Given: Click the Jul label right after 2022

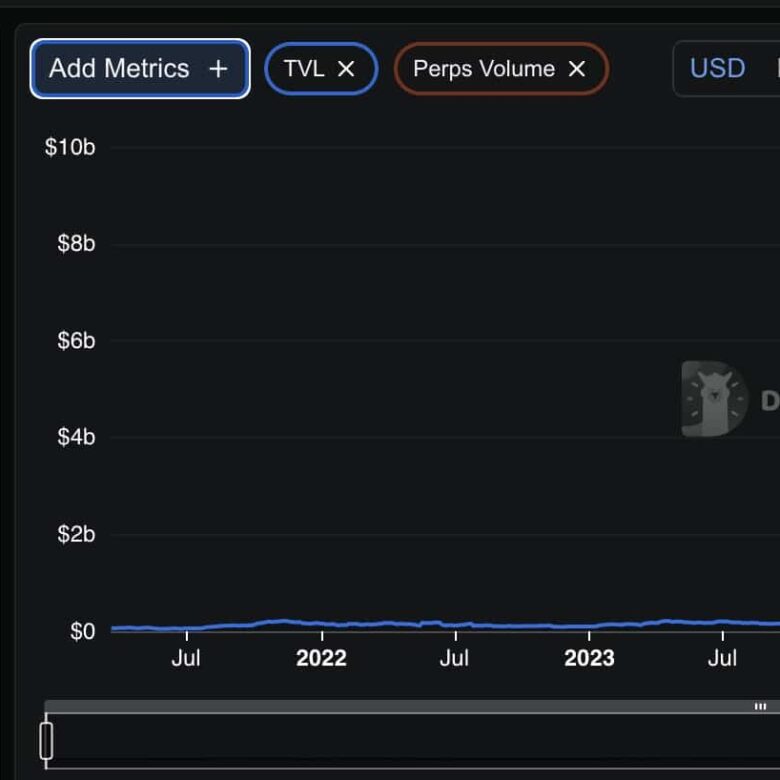Looking at the screenshot, I should point(454,658).
